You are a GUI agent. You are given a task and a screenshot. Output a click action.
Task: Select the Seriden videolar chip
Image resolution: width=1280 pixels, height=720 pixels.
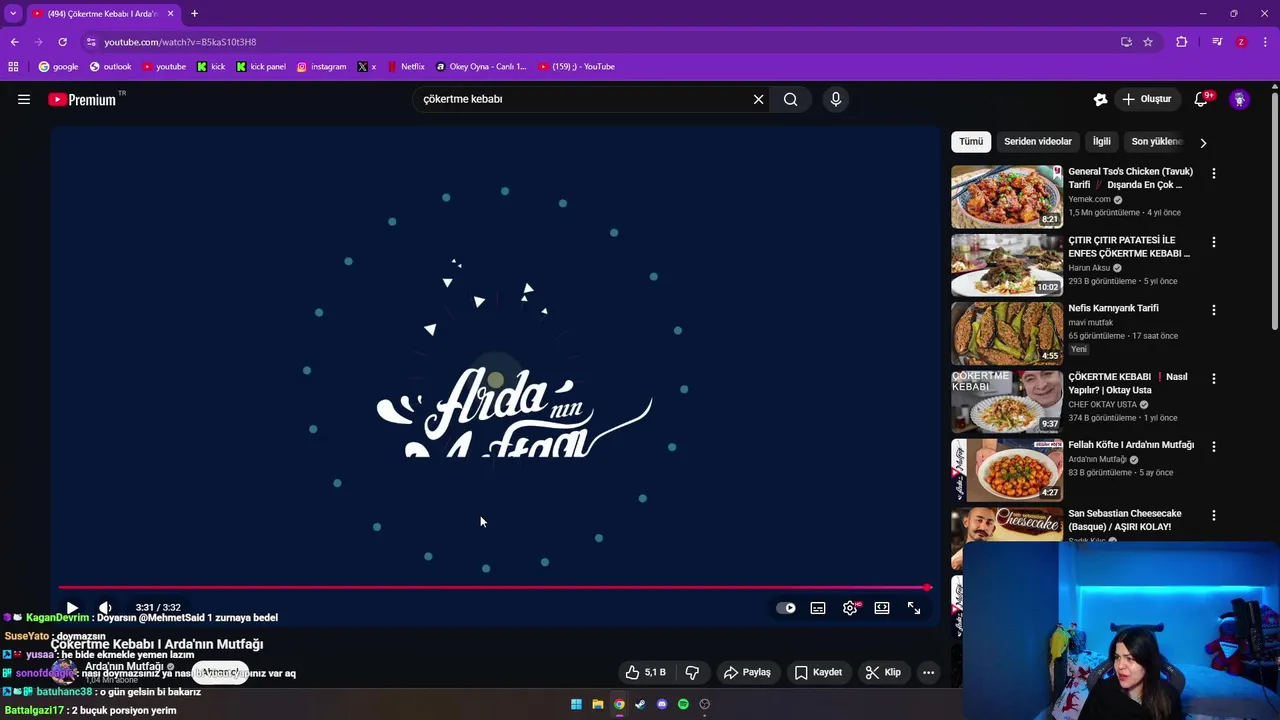coord(1038,142)
